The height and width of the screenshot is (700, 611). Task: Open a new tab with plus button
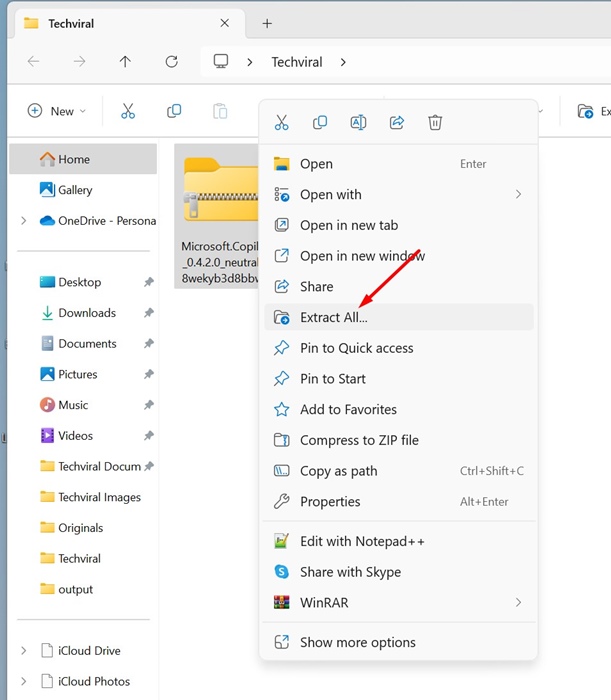tap(267, 23)
